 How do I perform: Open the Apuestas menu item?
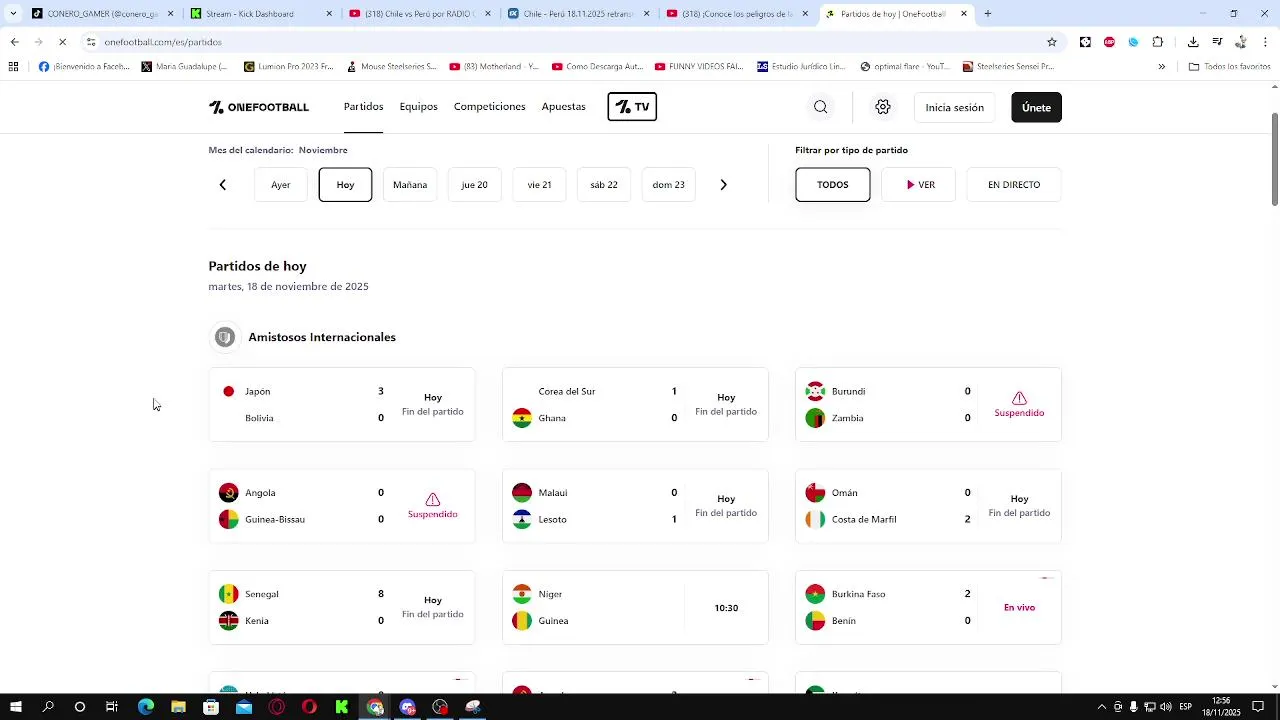(564, 107)
